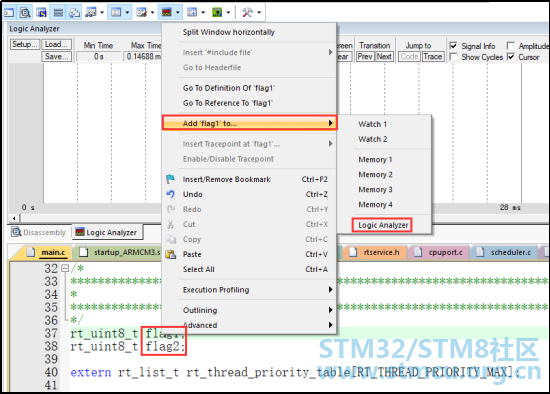Expand the Toolbox dropdown arrow

click(x=259, y=13)
